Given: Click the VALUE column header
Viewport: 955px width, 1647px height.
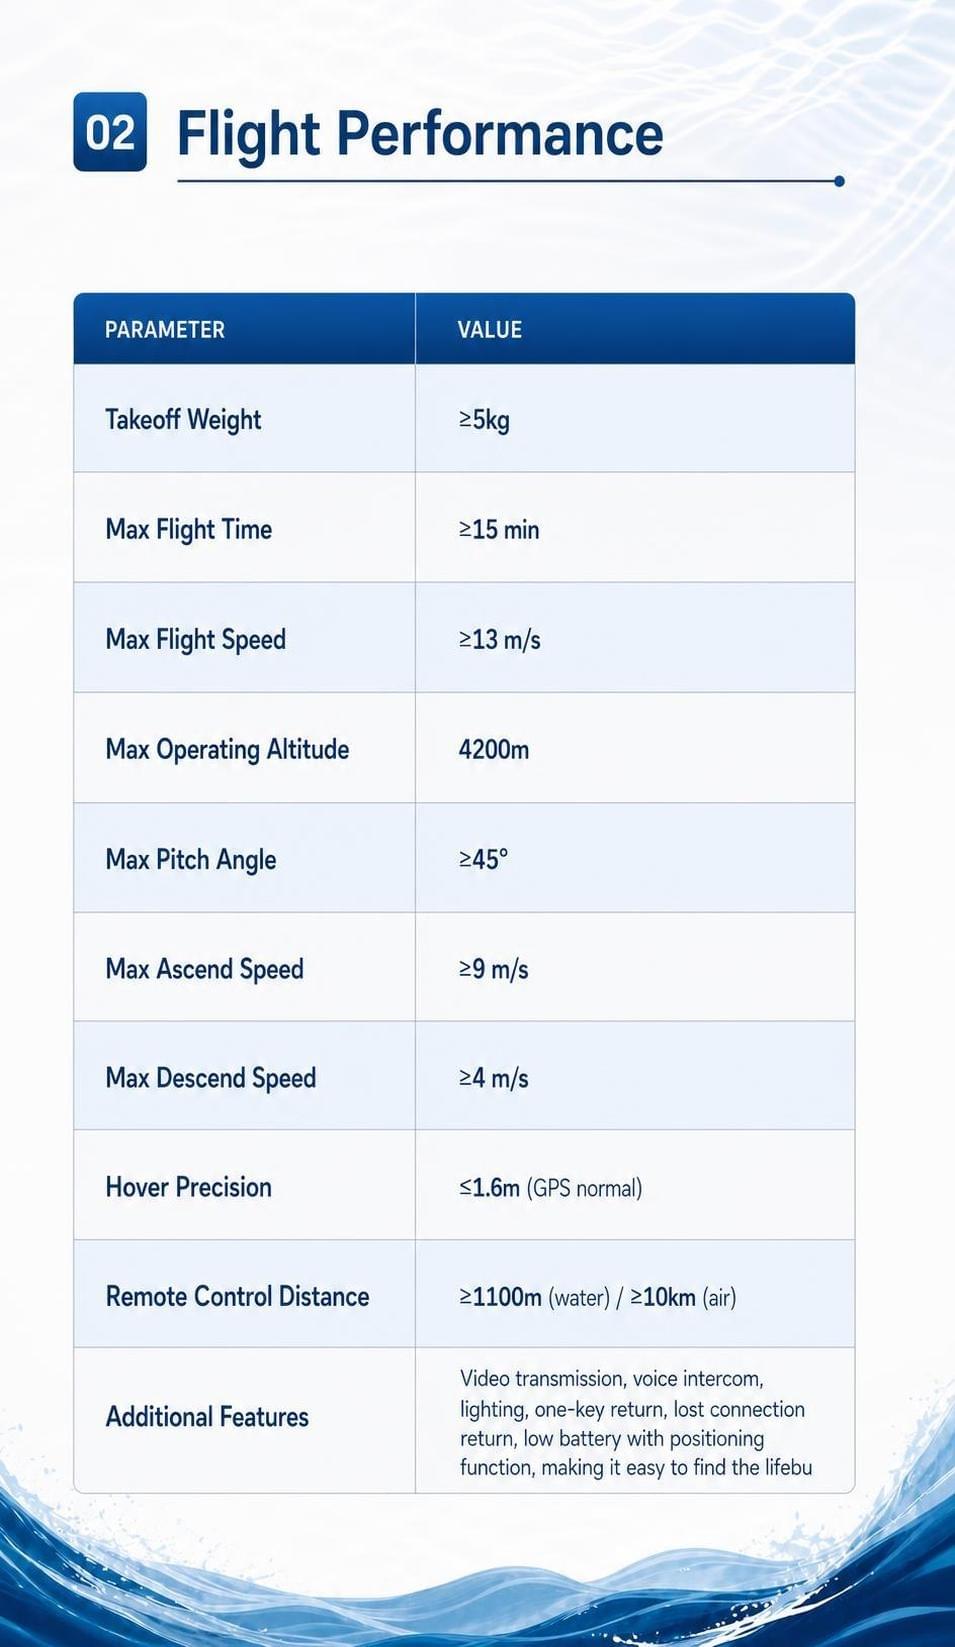Looking at the screenshot, I should tap(490, 329).
